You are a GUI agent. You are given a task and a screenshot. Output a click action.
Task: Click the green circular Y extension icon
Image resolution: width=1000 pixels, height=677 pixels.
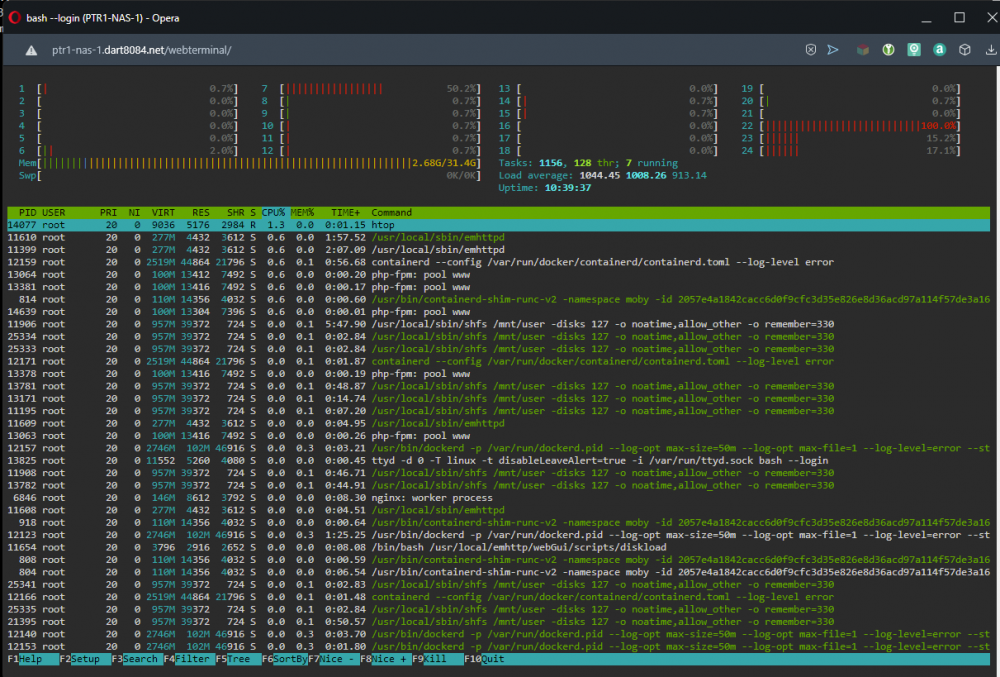pyautogui.click(x=888, y=50)
